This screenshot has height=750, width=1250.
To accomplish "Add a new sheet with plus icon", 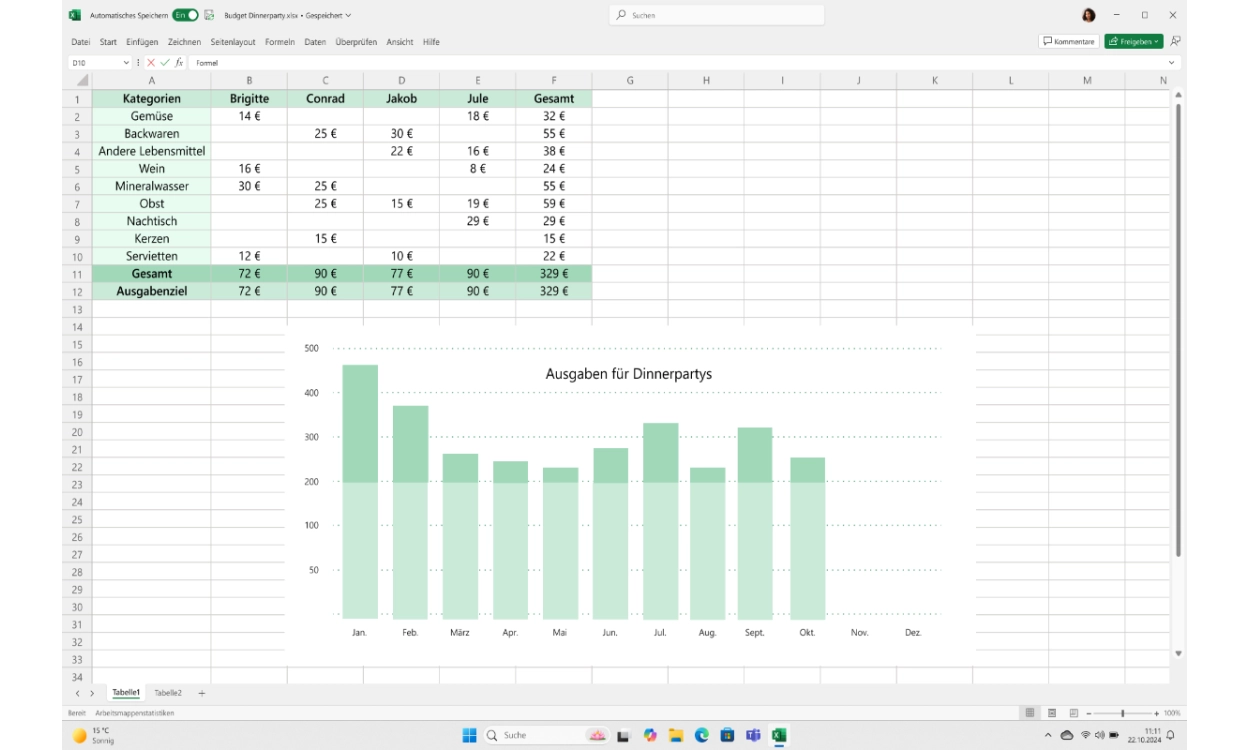I will [201, 693].
